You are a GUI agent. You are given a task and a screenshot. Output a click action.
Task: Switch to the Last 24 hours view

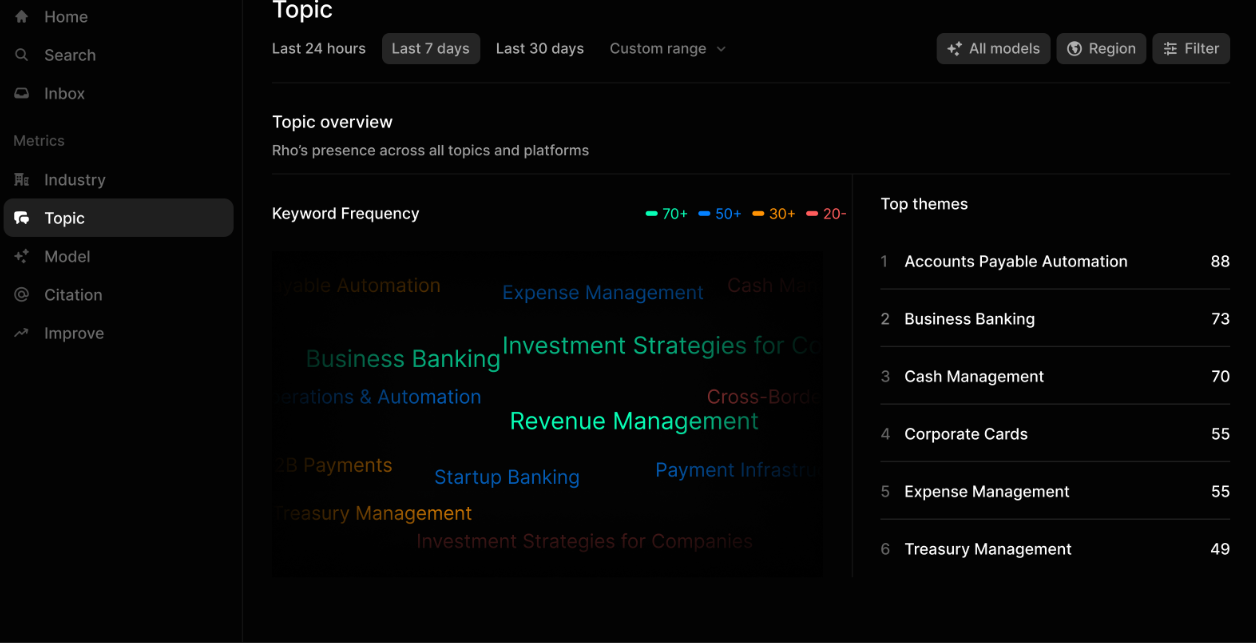[x=318, y=48]
